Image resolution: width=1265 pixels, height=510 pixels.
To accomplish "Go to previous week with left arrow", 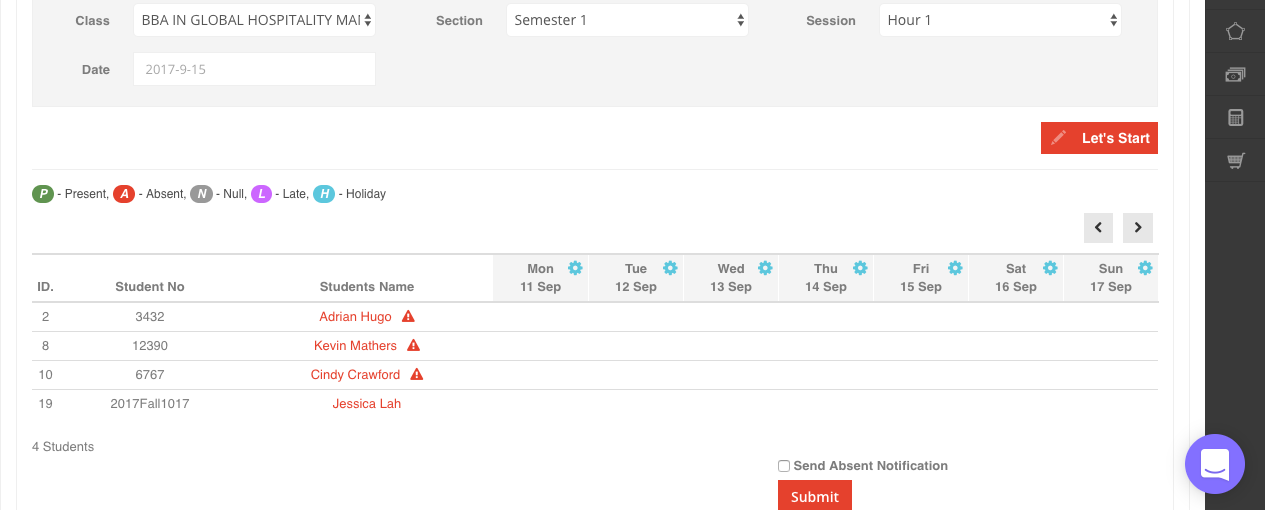I will (1098, 228).
